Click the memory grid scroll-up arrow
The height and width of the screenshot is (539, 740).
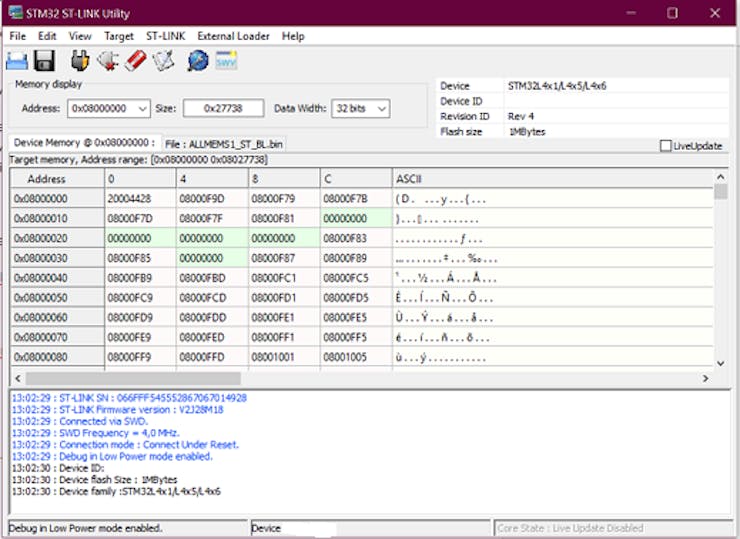pos(720,177)
